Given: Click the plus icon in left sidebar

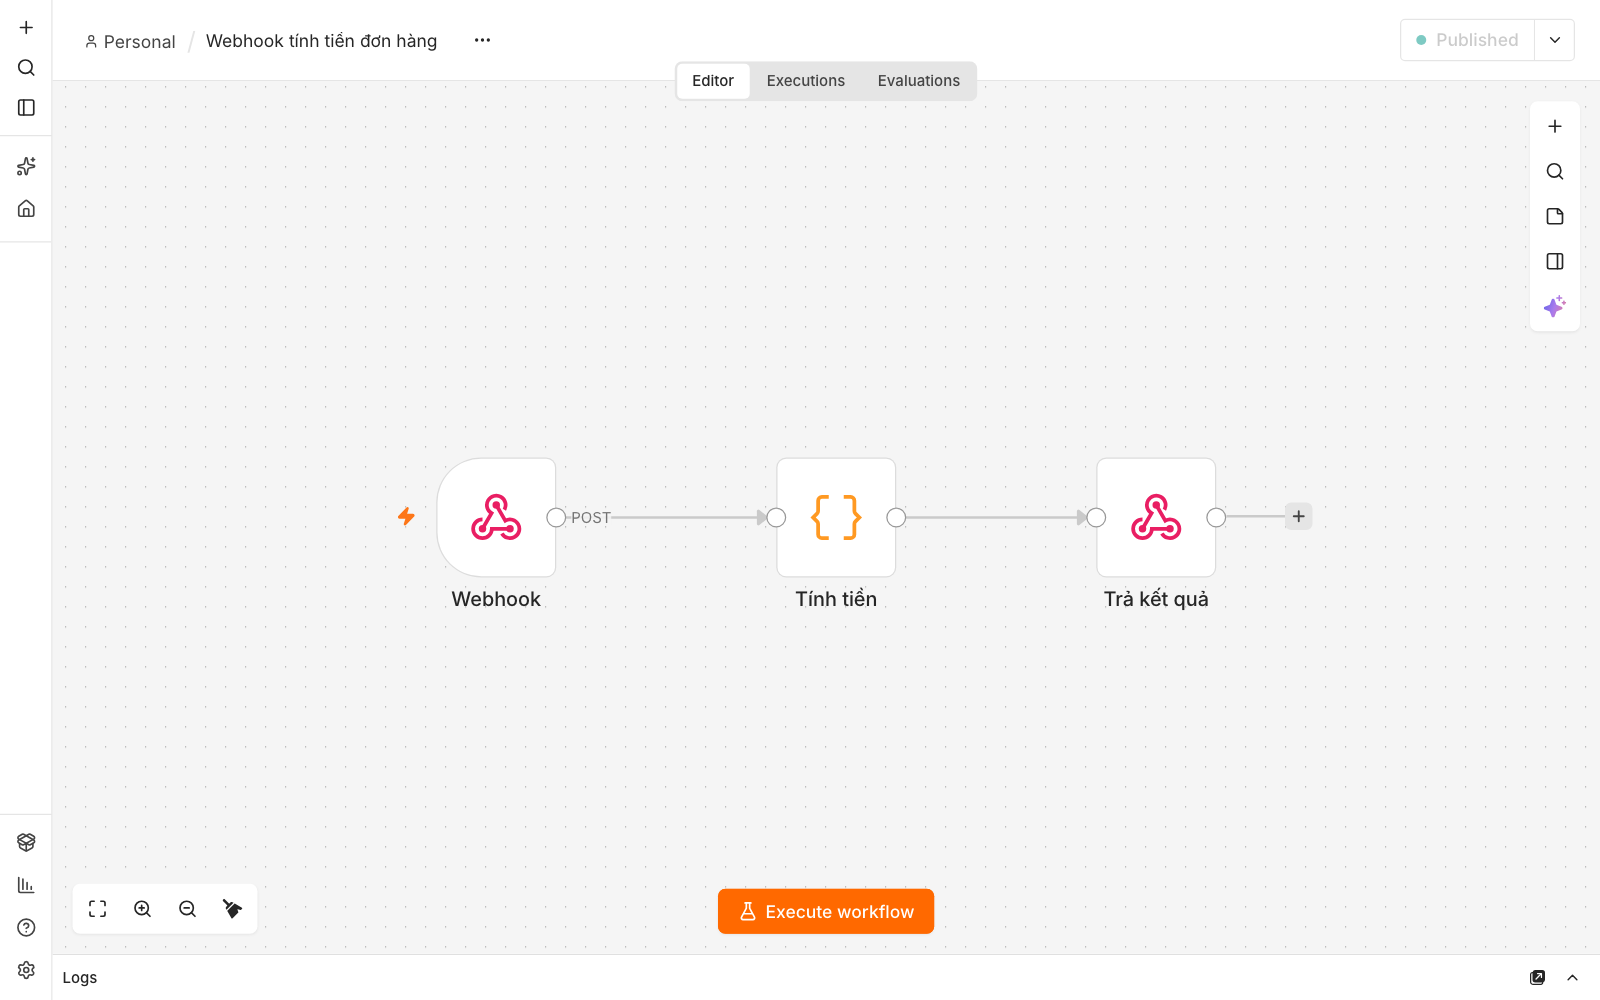Looking at the screenshot, I should tap(26, 28).
